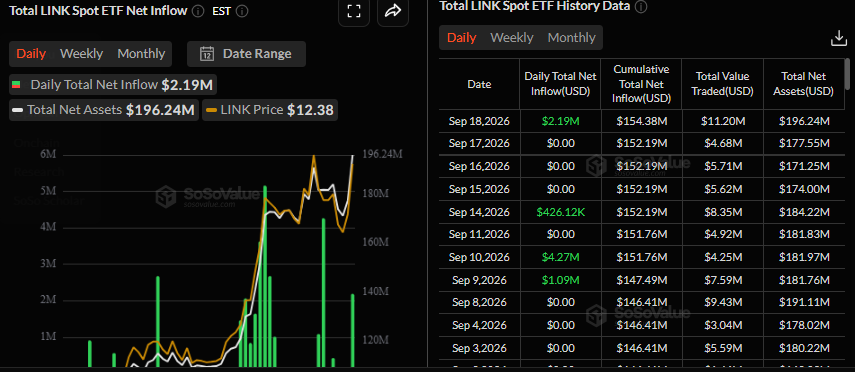Click the history table vertical scrollbar
855x372 pixels.
pyautogui.click(x=847, y=74)
